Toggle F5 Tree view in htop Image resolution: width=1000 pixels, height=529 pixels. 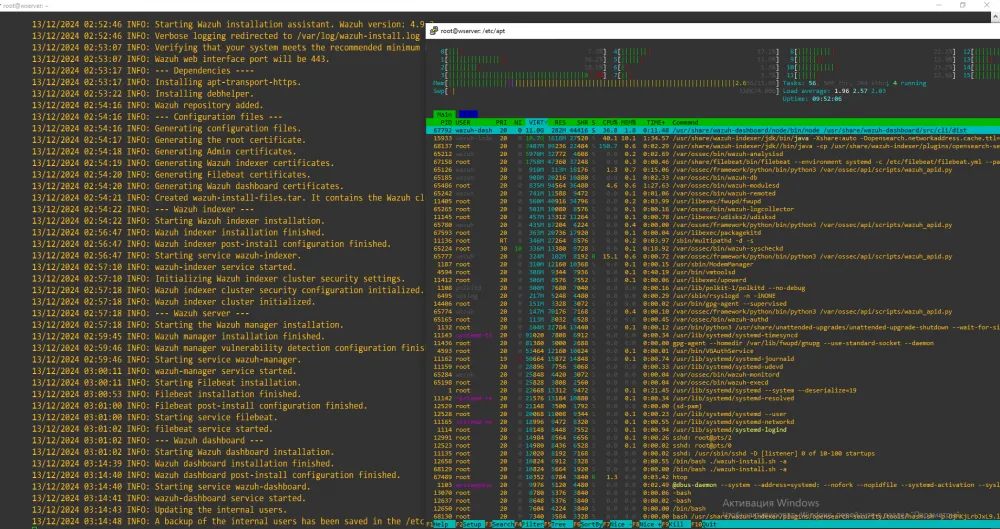point(558,525)
